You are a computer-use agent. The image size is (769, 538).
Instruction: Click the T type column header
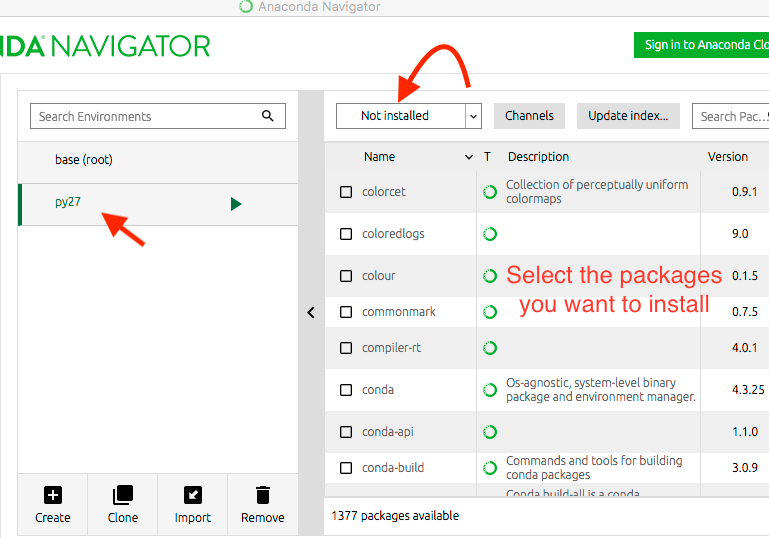point(487,157)
